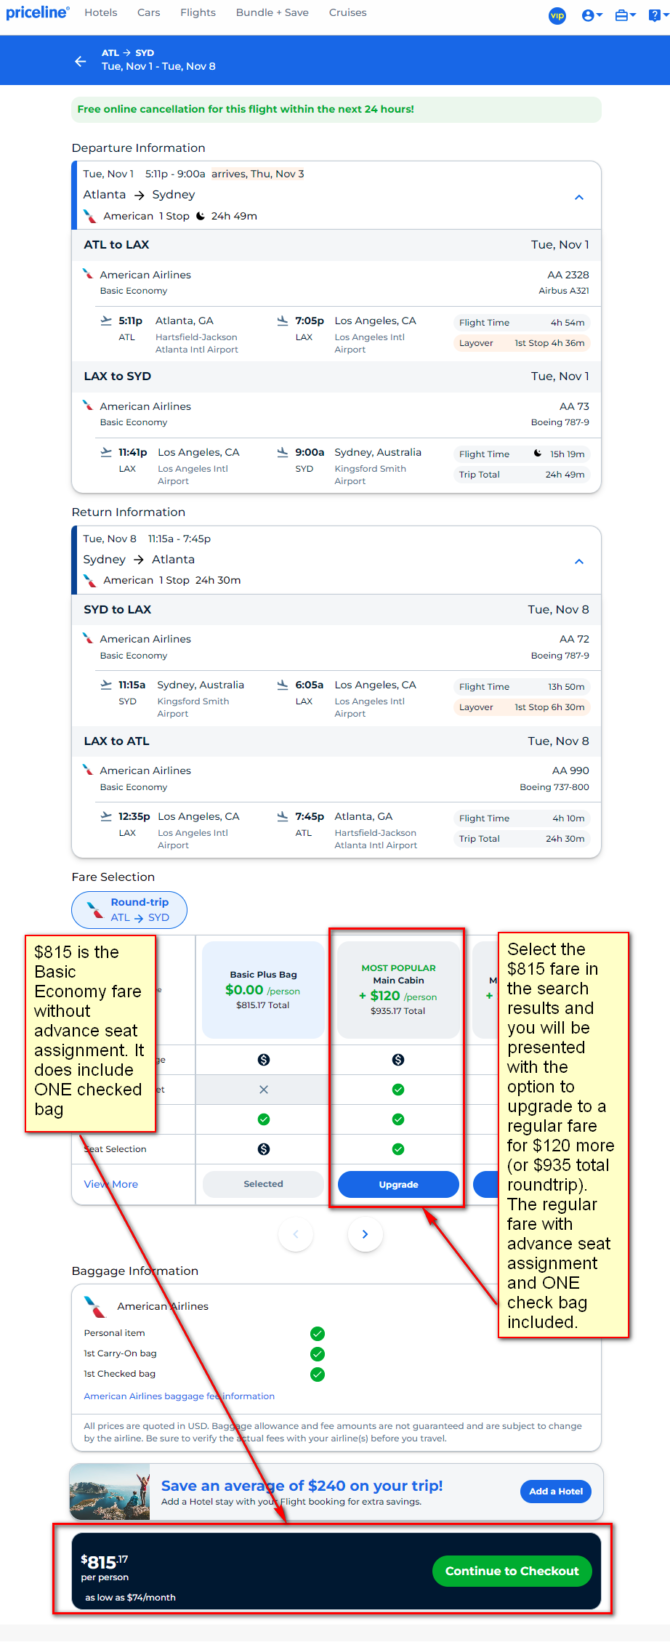Screen dimensions: 670x1642
Task: Open the My Trips briefcase dropdown
Action: (625, 15)
